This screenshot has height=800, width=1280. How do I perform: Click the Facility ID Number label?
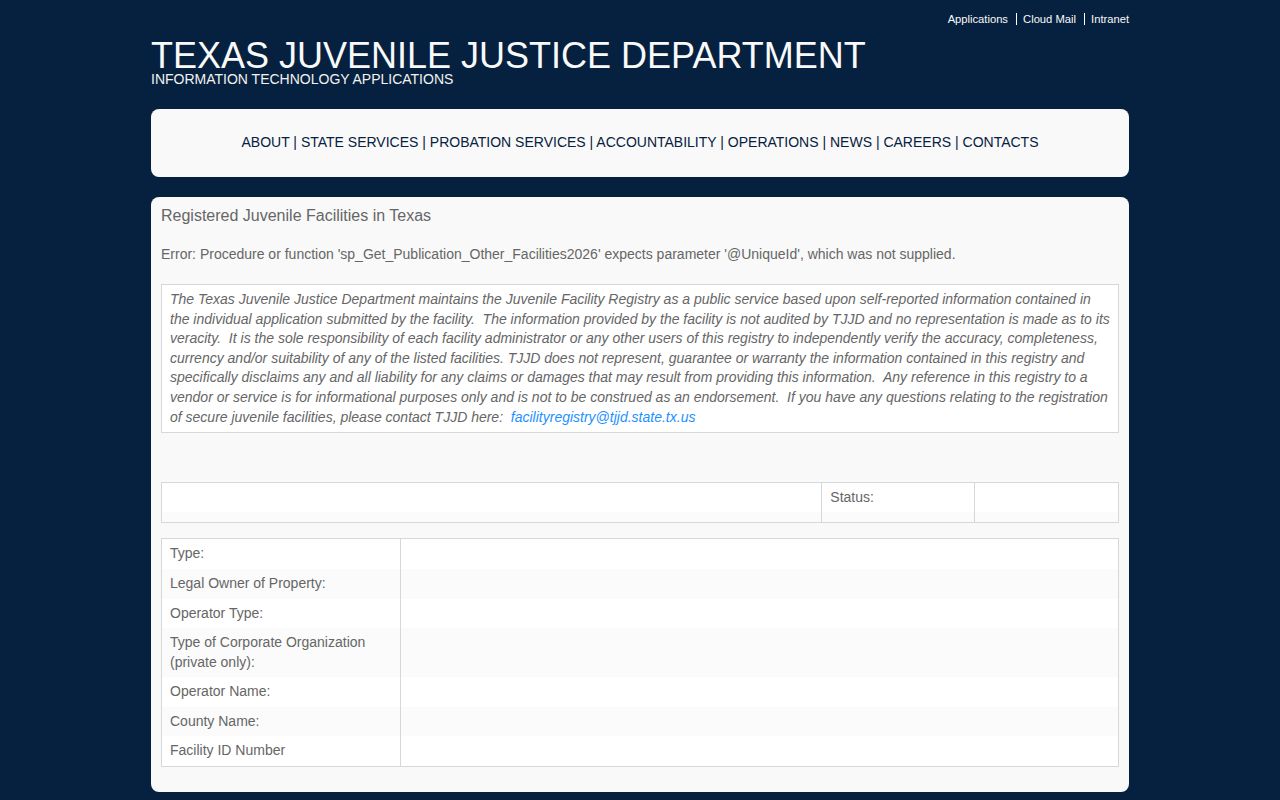tap(228, 750)
